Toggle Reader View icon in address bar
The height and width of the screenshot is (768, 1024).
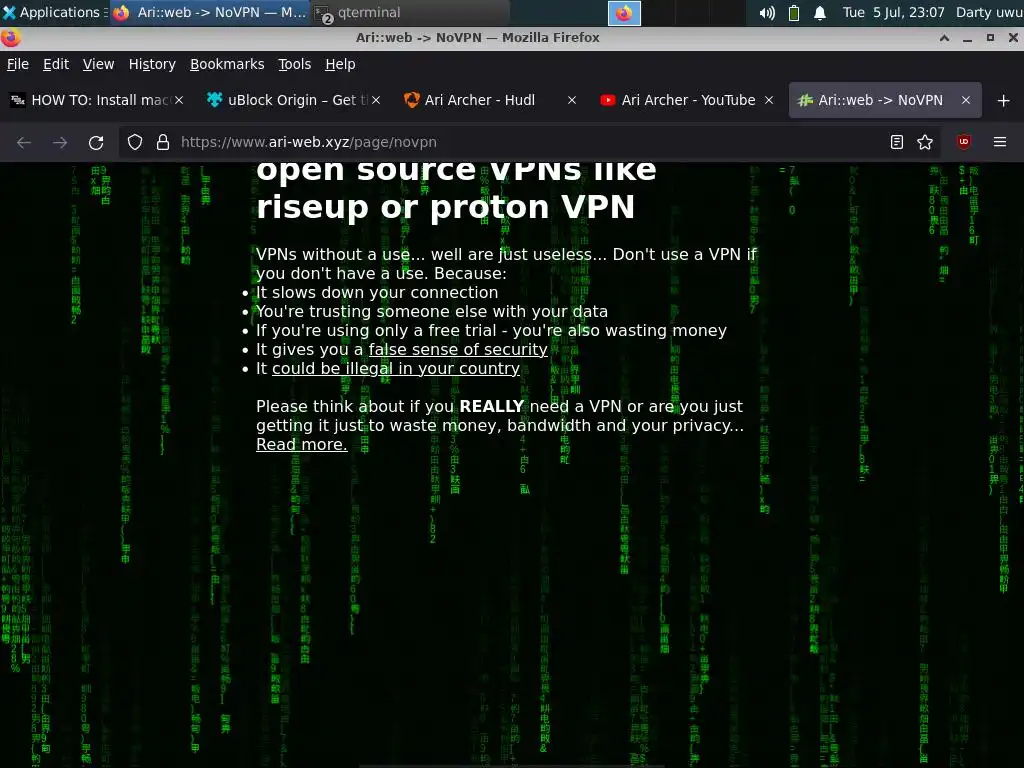pos(897,142)
